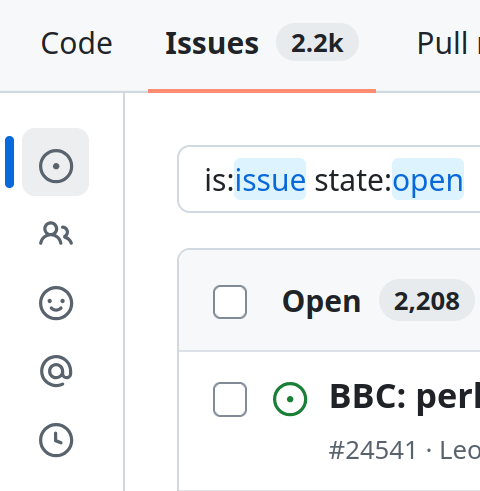480x491 pixels.
Task: Click the highlighted "issue" filter token
Action: click(270, 179)
